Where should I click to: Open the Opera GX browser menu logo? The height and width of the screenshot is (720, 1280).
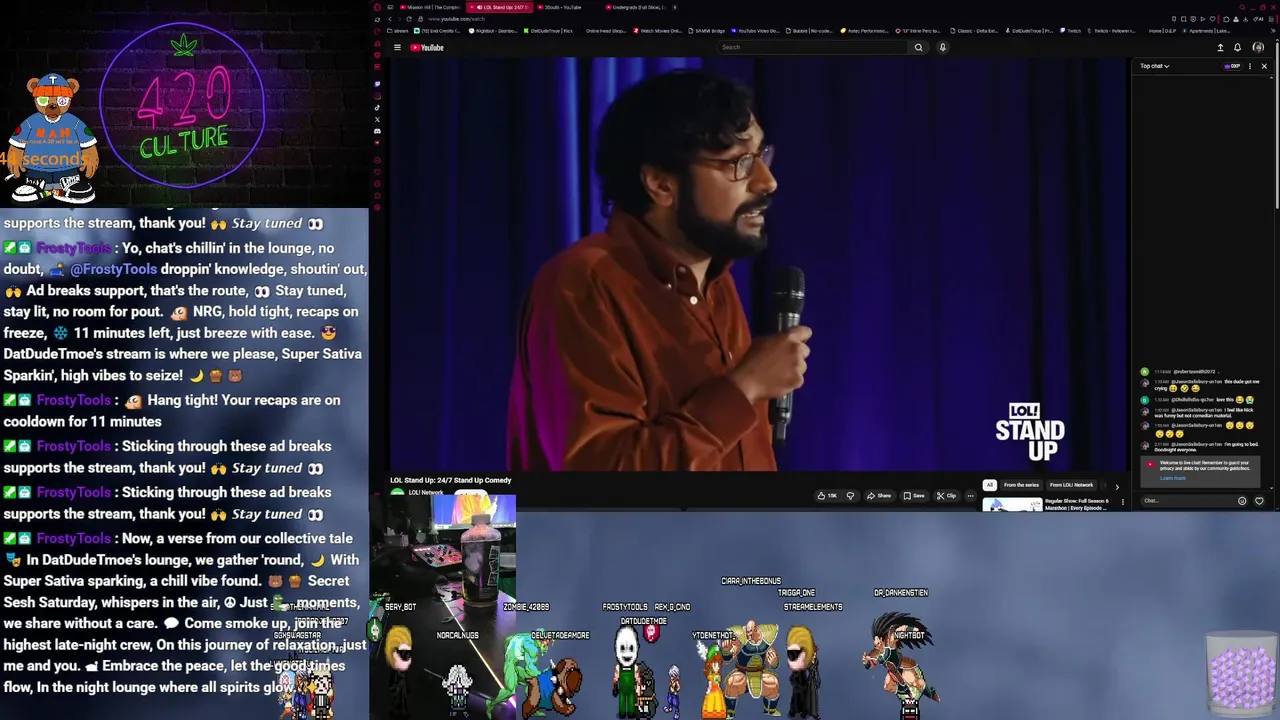pos(377,7)
